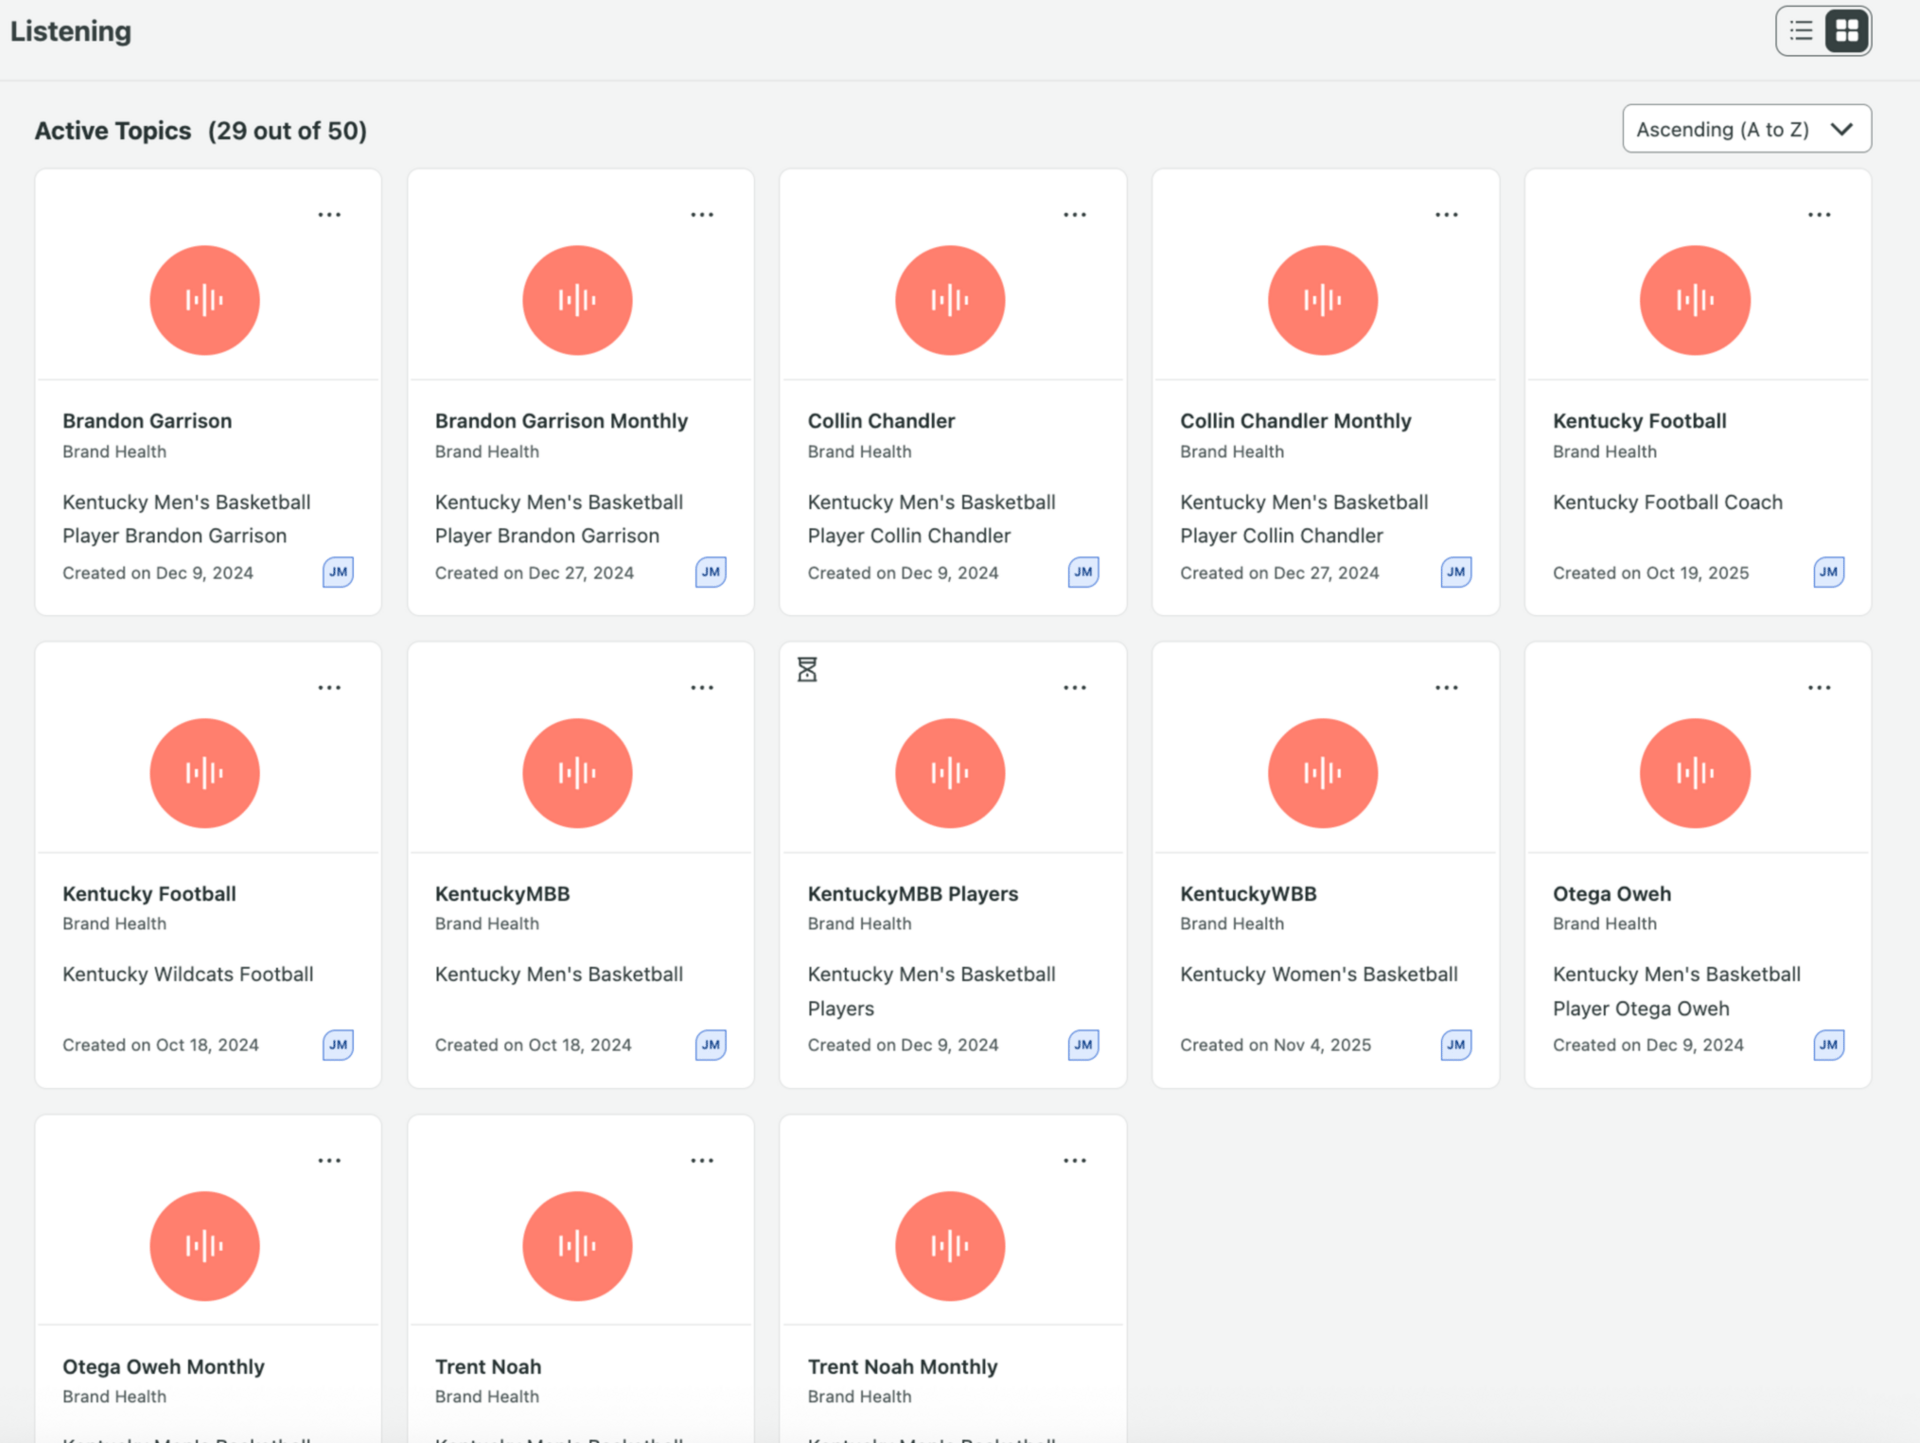1920x1443 pixels.
Task: Click the JM avatar on Kentucky Football Coach card
Action: (x=1828, y=572)
